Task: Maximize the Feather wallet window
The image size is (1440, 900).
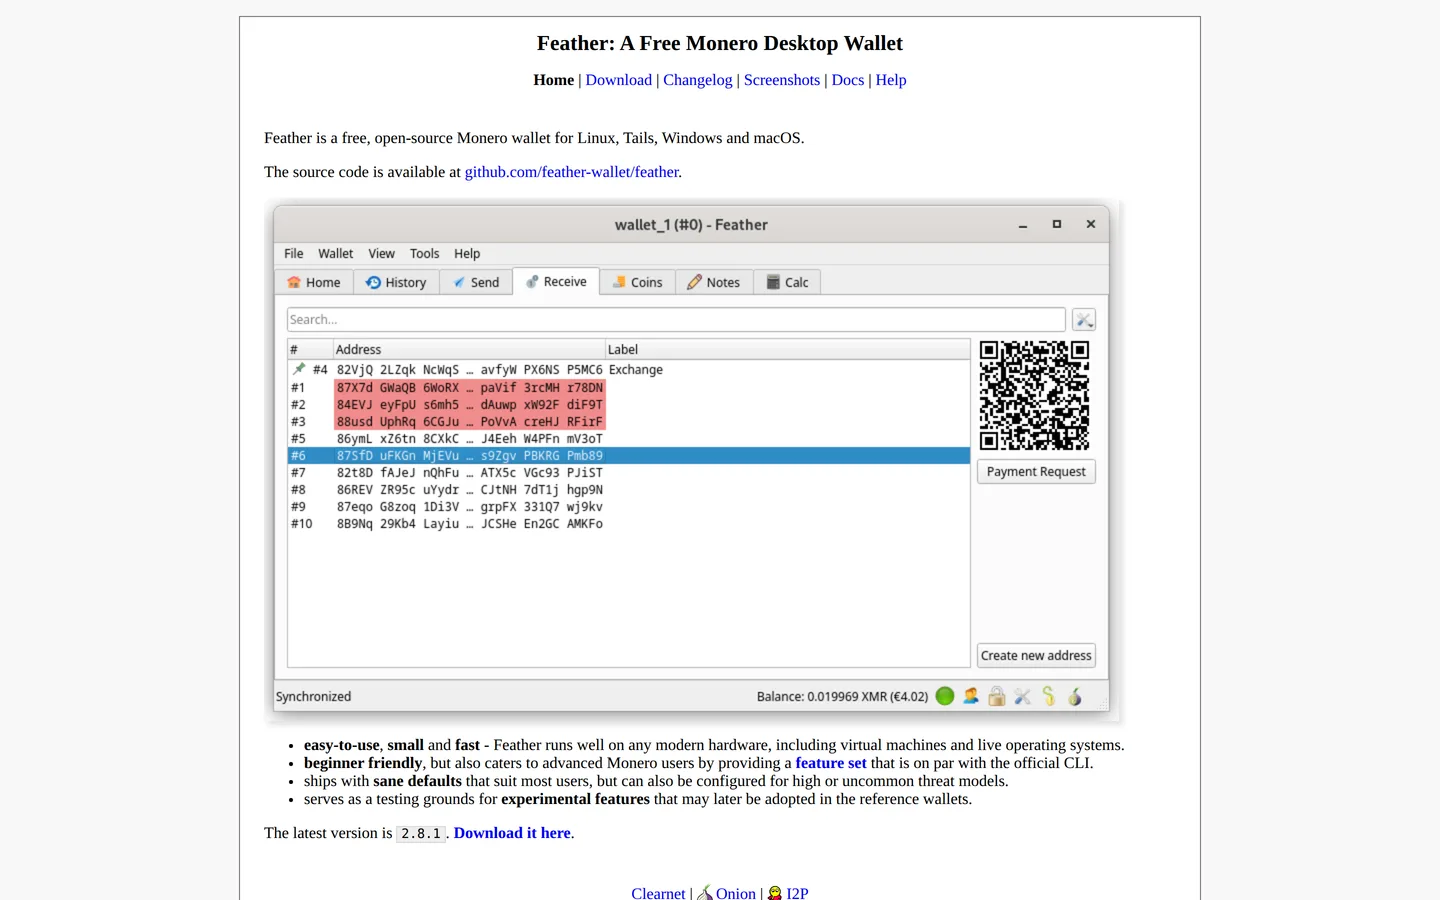Action: tap(1057, 225)
